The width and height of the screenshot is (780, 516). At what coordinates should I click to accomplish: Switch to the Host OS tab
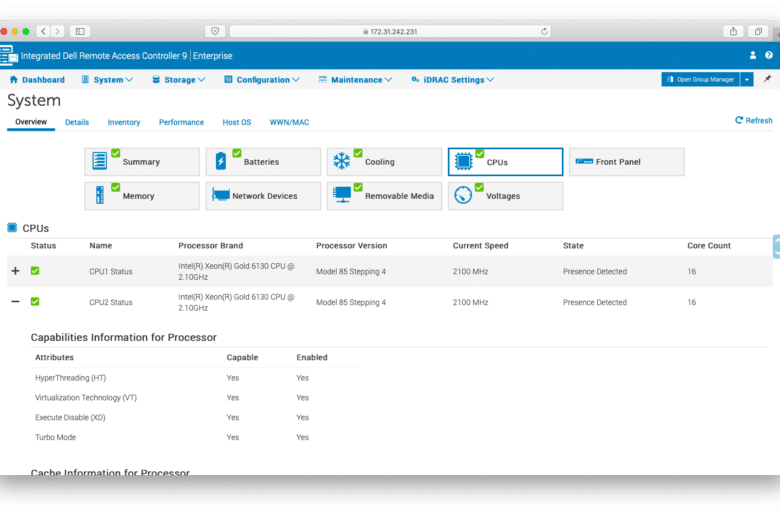pos(237,122)
